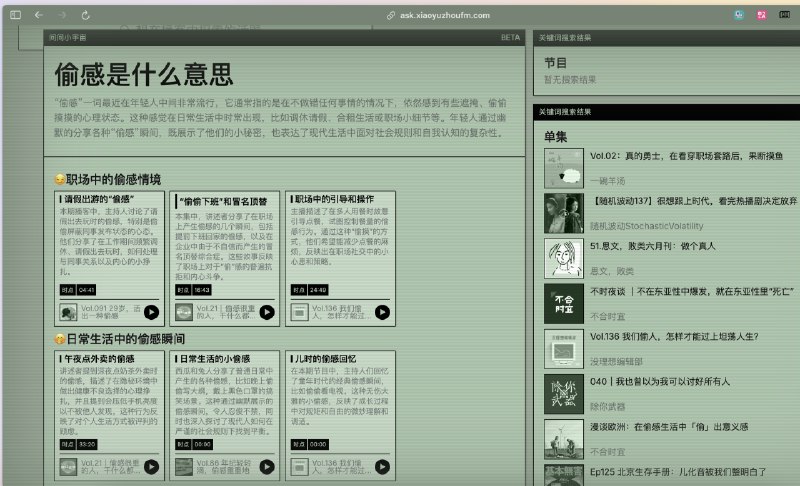Click the 问问小宇宙 title bar label
800x486 pixels.
click(x=67, y=37)
